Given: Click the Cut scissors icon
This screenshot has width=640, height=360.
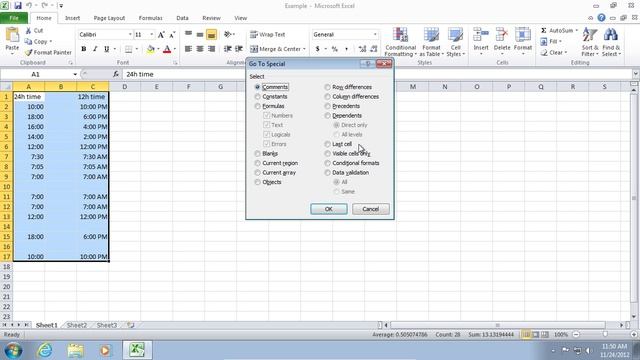Looking at the screenshot, I should point(28,31).
